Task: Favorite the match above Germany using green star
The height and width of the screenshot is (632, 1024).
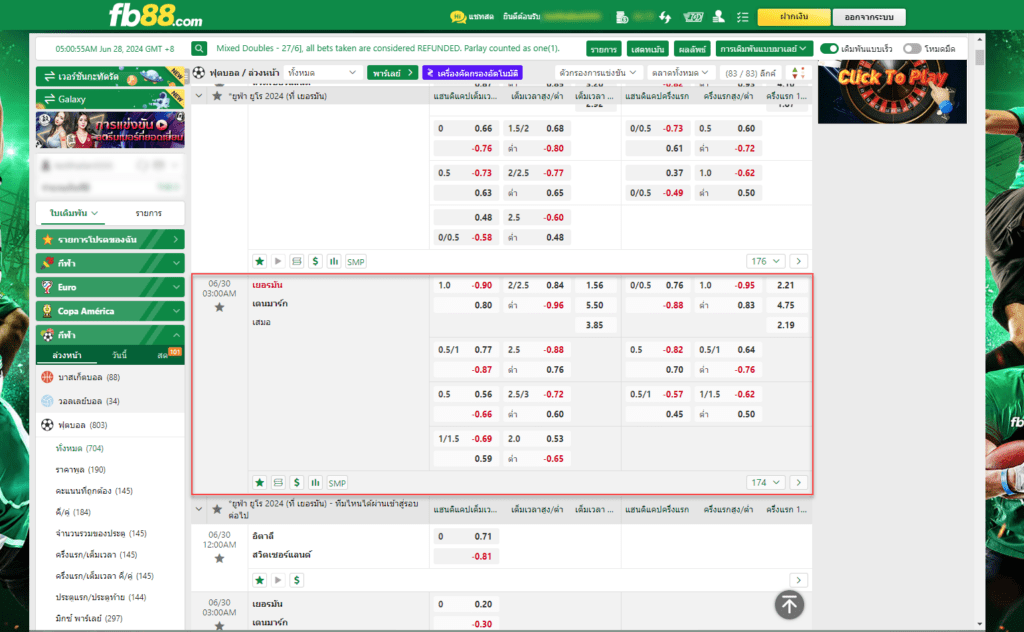Action: coord(259,261)
